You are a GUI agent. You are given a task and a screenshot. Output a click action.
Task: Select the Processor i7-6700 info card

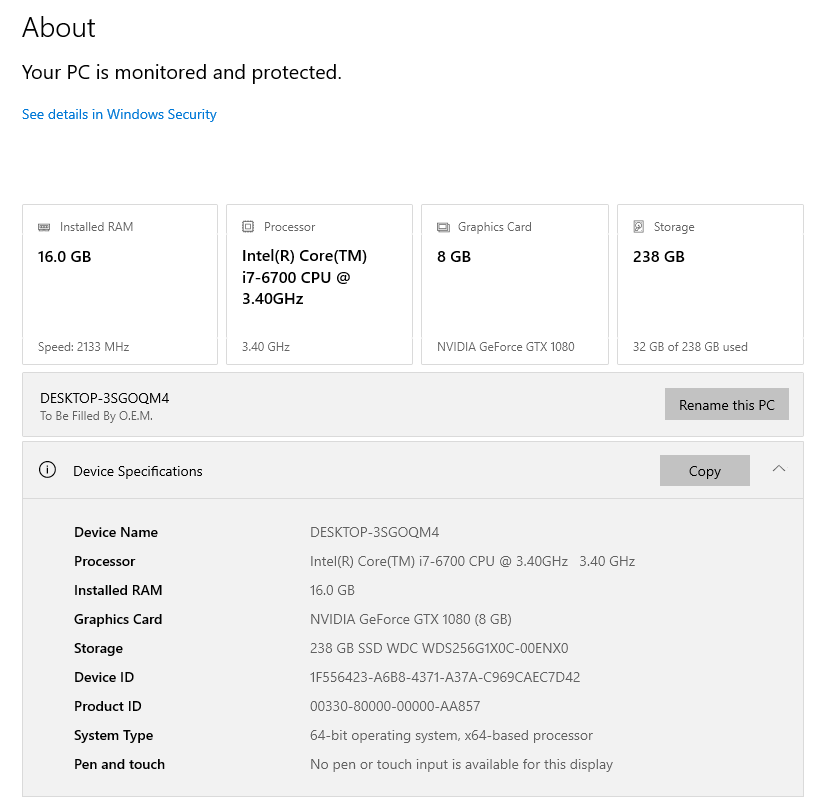click(319, 285)
